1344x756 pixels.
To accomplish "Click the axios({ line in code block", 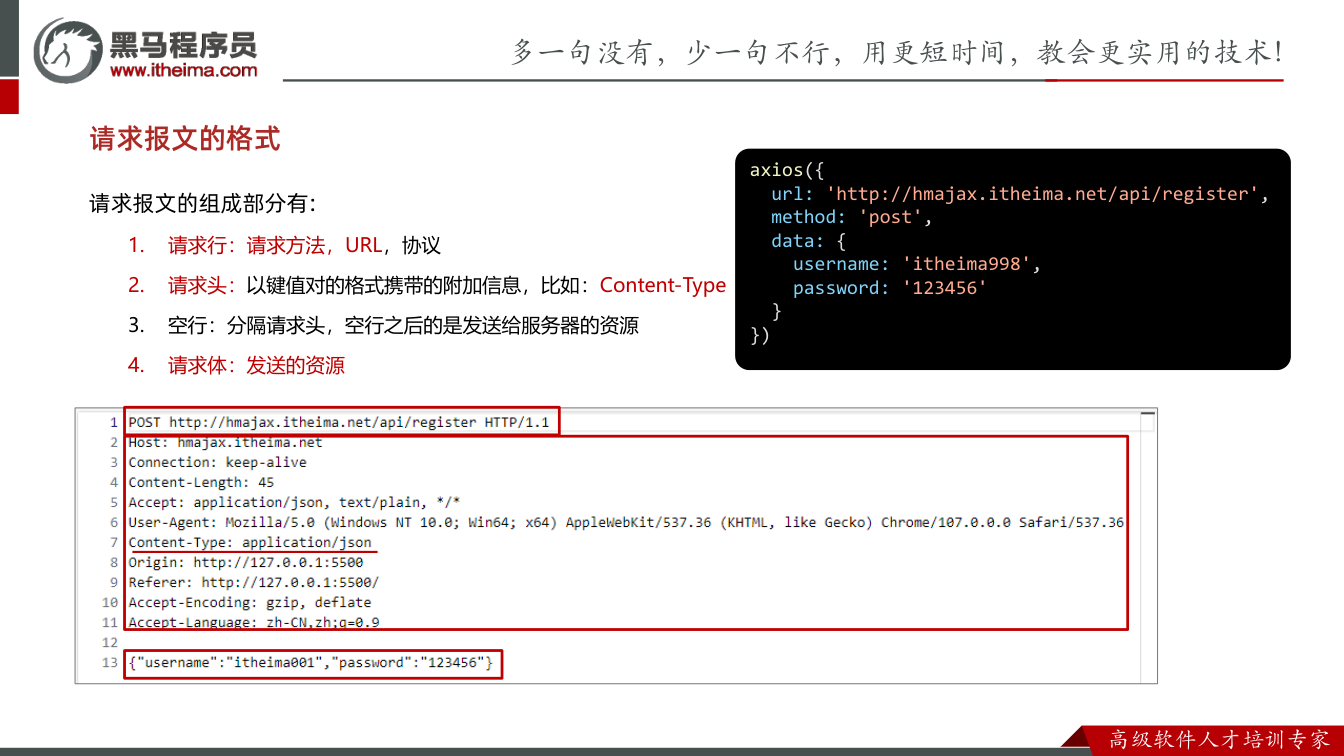I will [x=786, y=170].
